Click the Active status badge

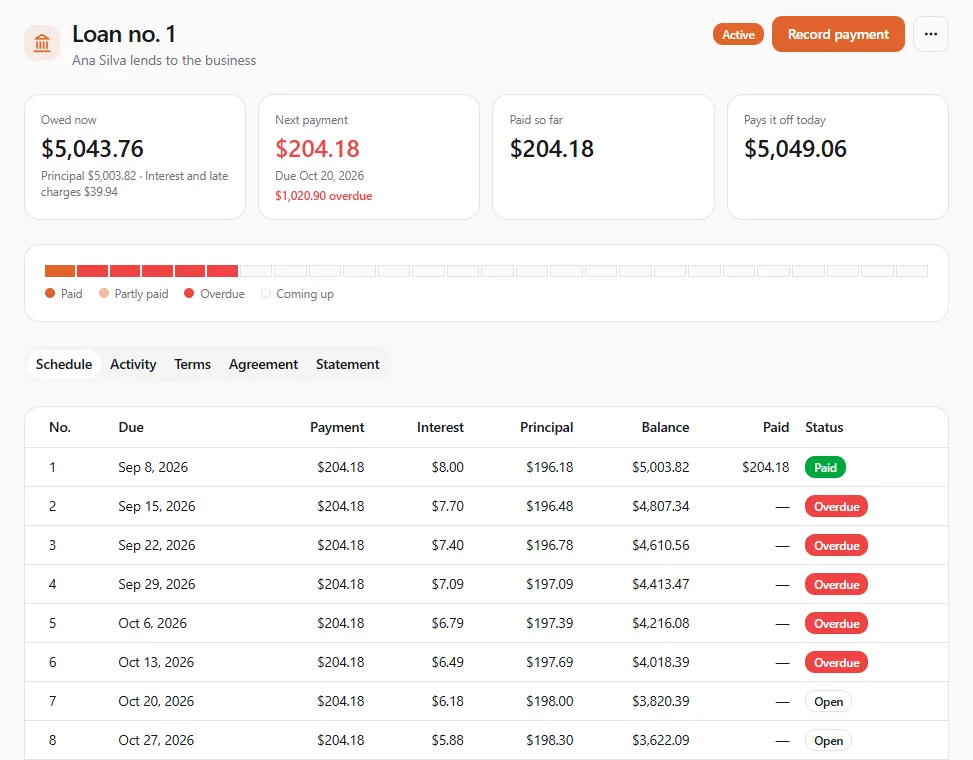(x=738, y=35)
